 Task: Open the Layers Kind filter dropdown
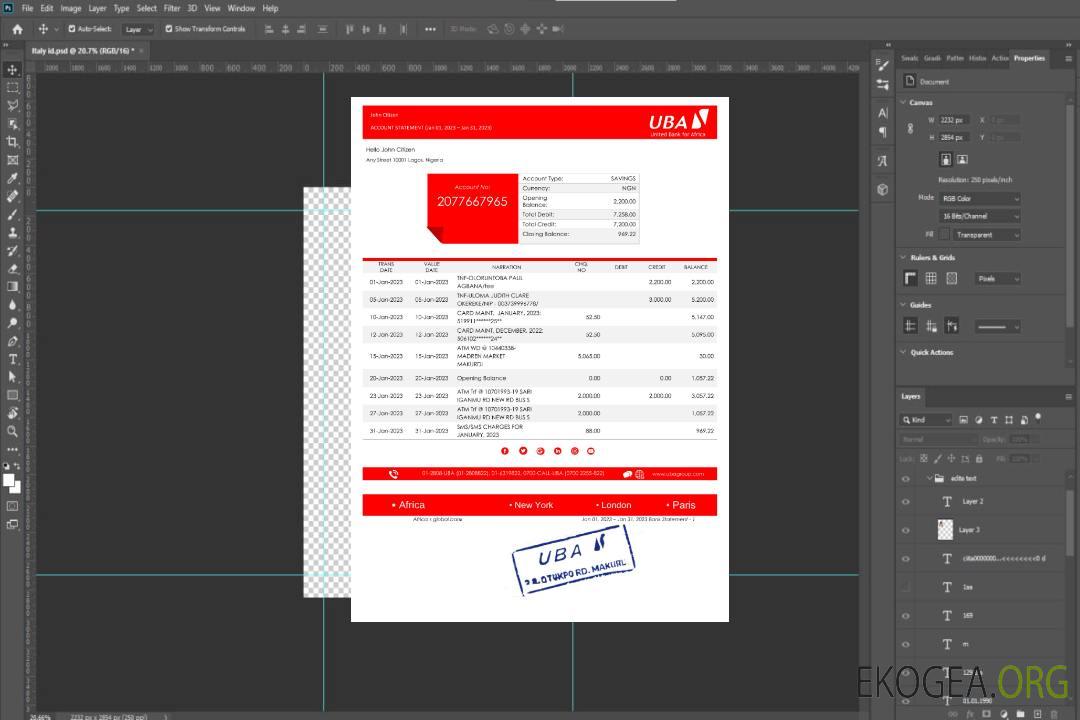click(926, 420)
